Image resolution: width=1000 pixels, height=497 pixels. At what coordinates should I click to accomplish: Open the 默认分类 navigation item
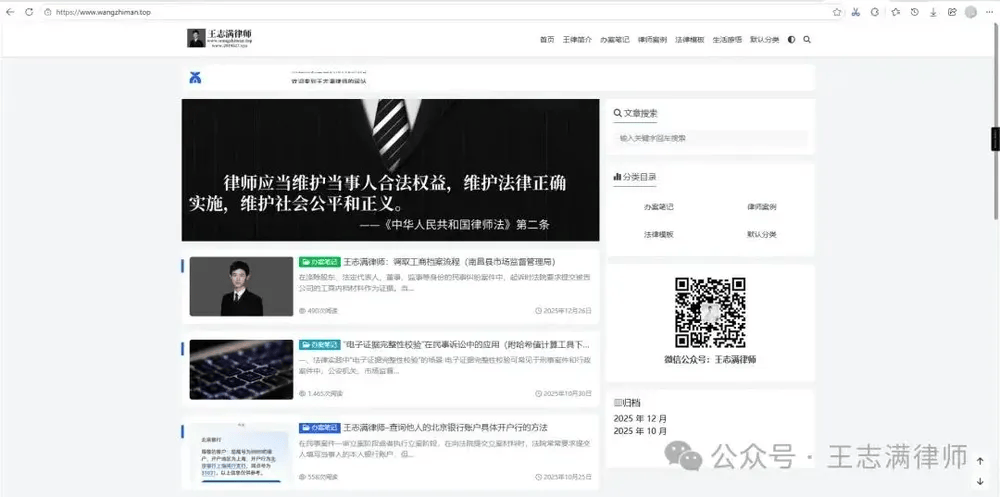click(764, 40)
